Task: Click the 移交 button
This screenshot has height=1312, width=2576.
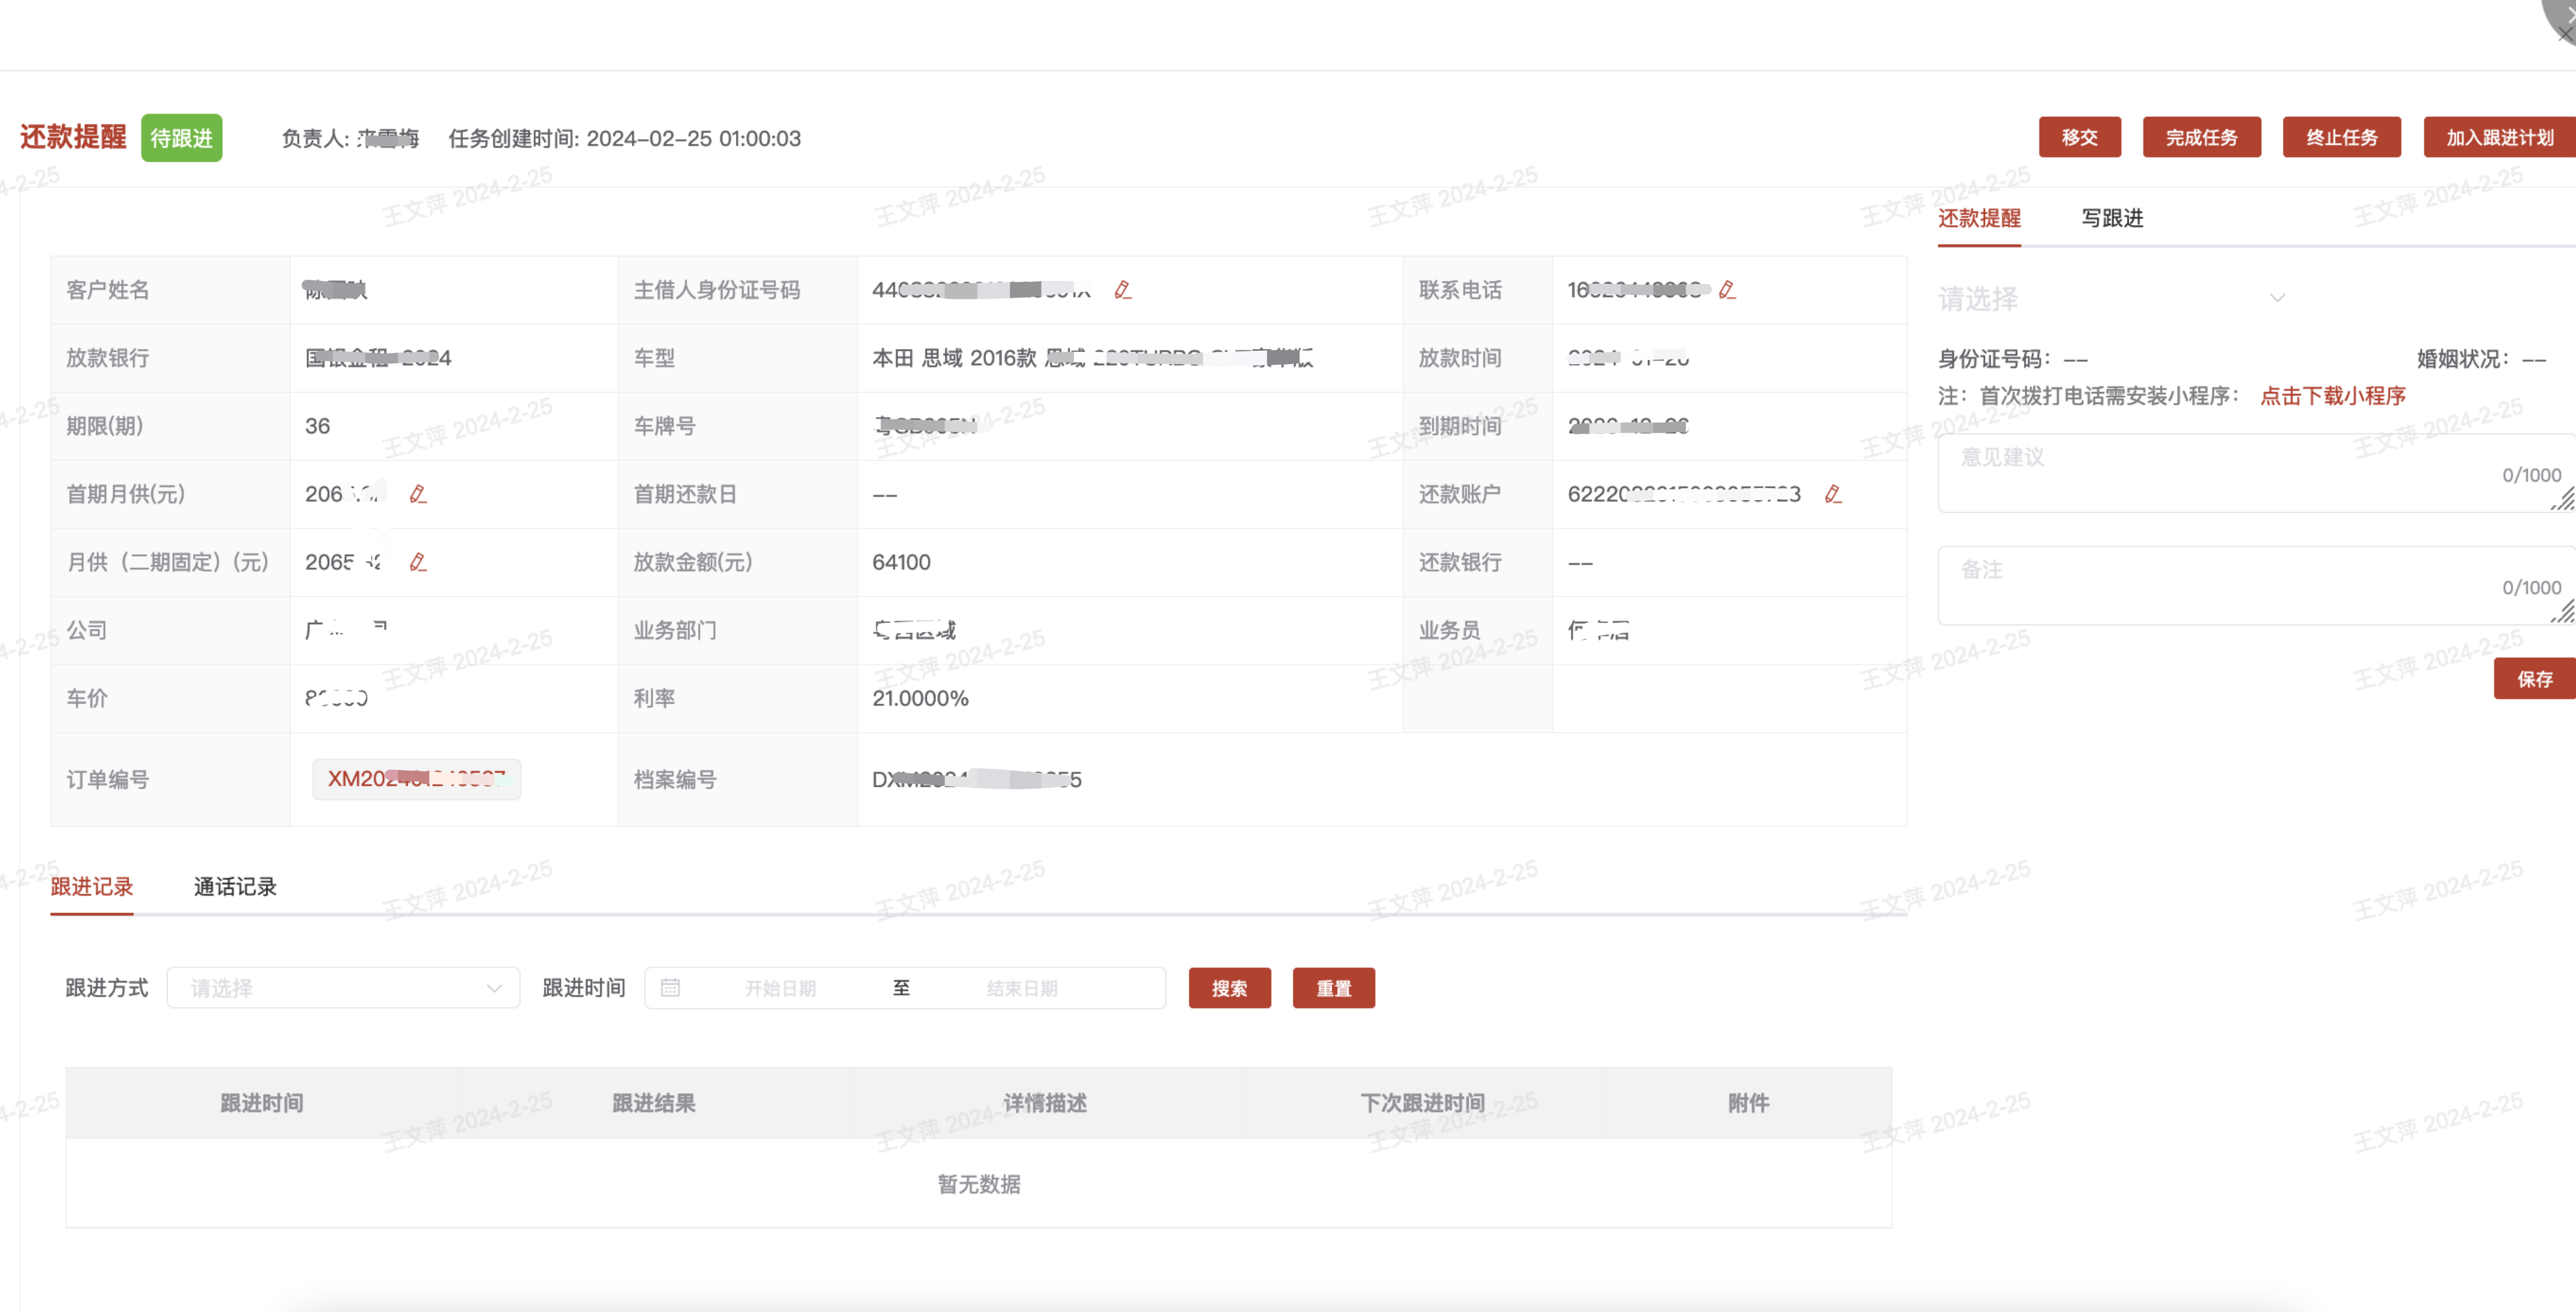Action: click(x=2079, y=138)
